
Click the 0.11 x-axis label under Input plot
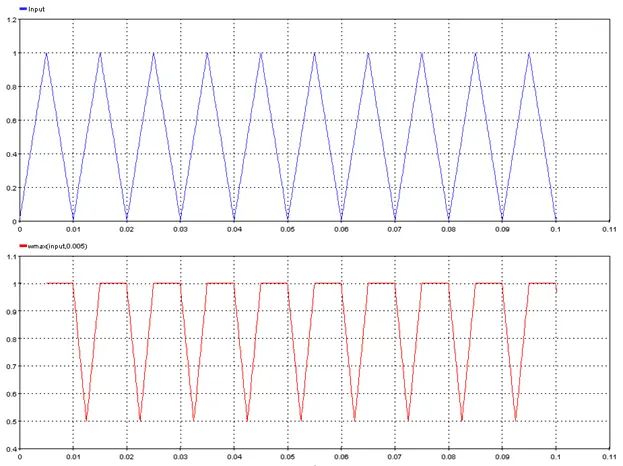tap(609, 229)
